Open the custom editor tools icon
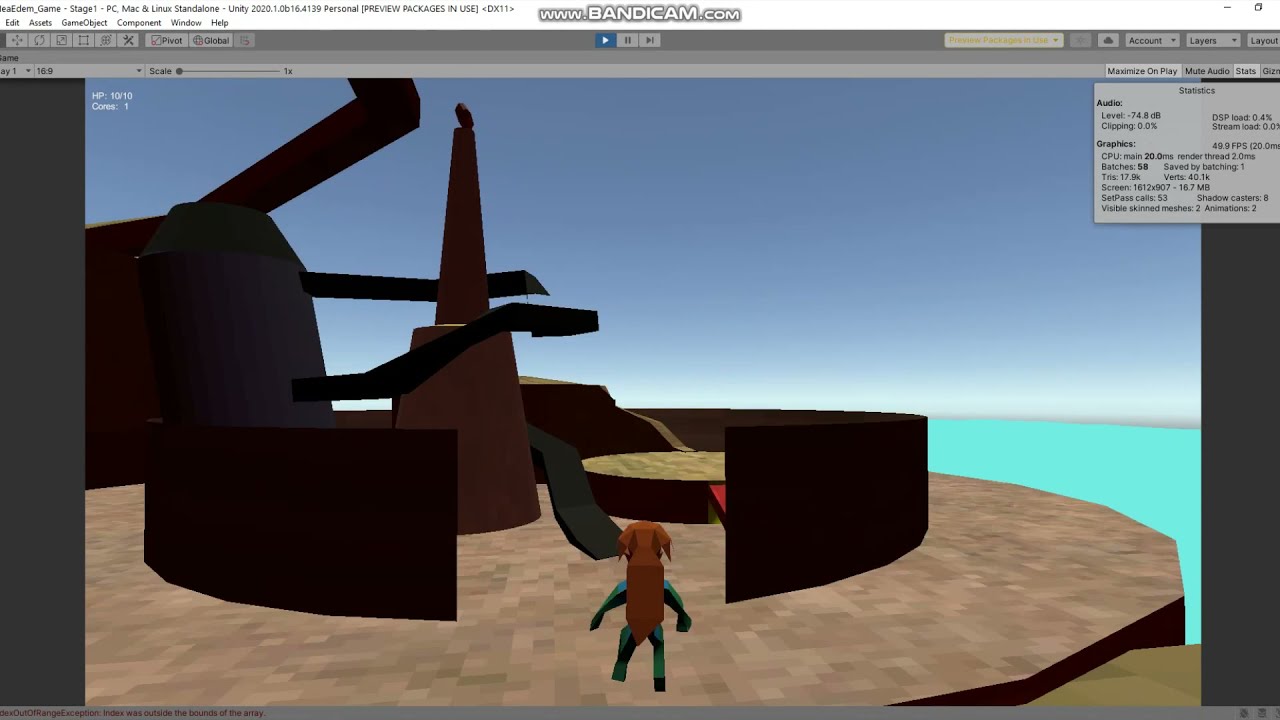 (x=128, y=40)
